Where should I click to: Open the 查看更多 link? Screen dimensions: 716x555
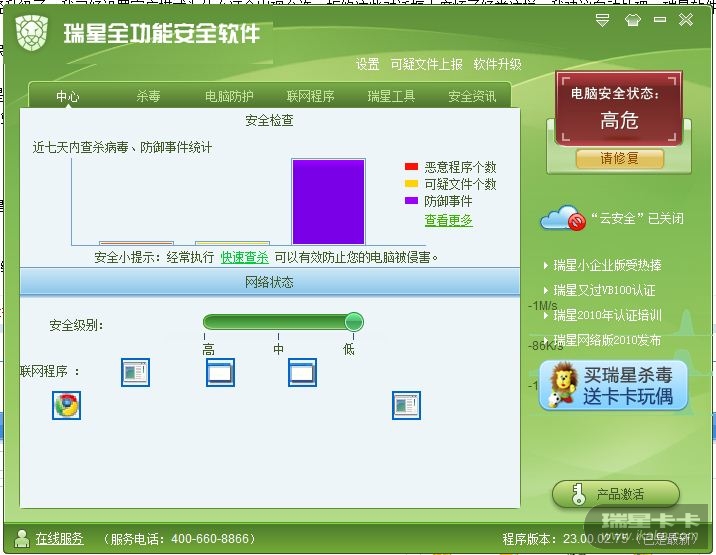[448, 220]
